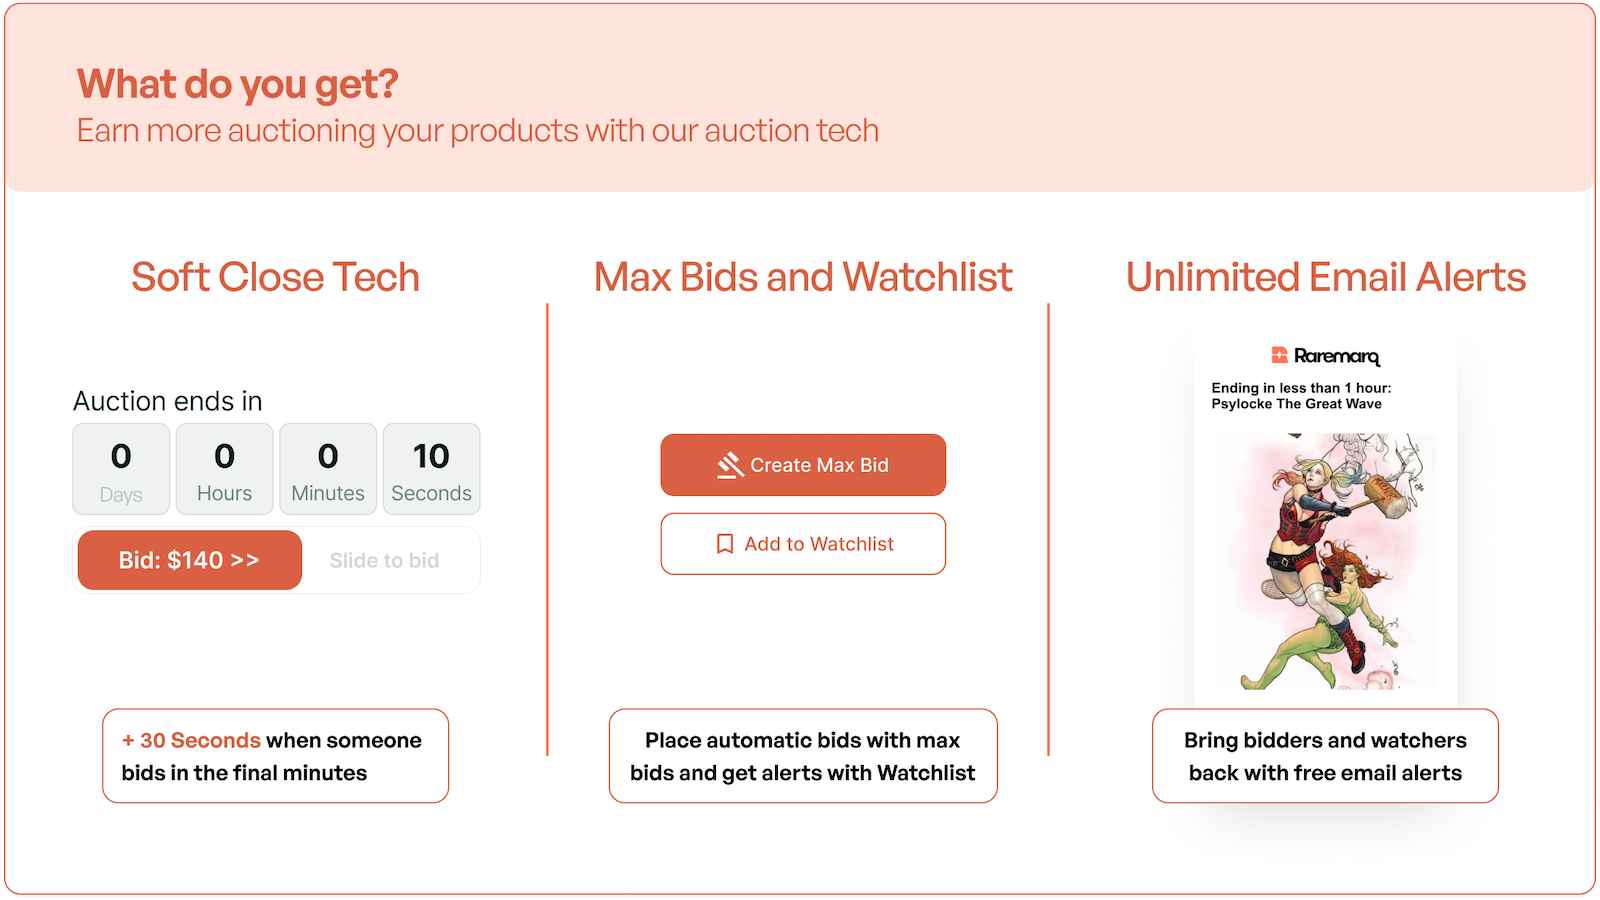Click the Unlimited Email Alerts heading
The height and width of the screenshot is (900, 1600).
[1326, 277]
